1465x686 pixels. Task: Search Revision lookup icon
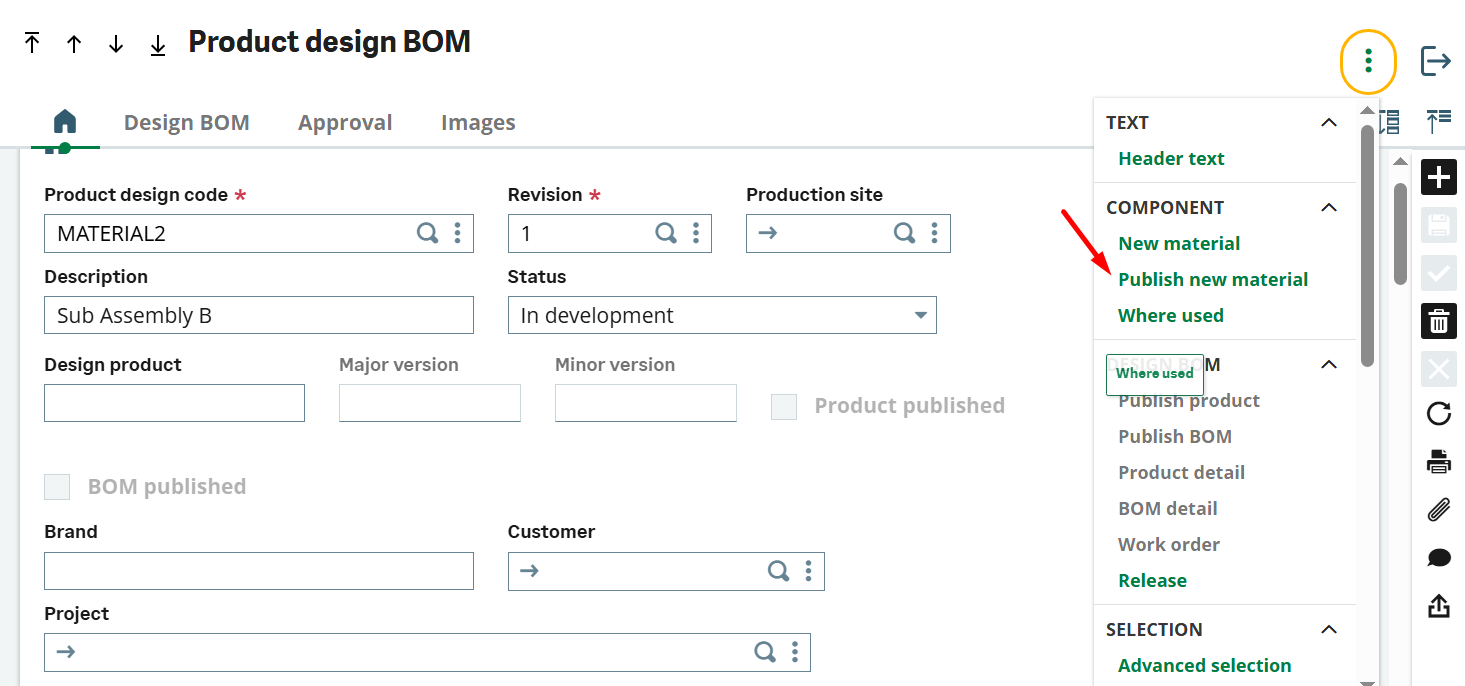(666, 233)
